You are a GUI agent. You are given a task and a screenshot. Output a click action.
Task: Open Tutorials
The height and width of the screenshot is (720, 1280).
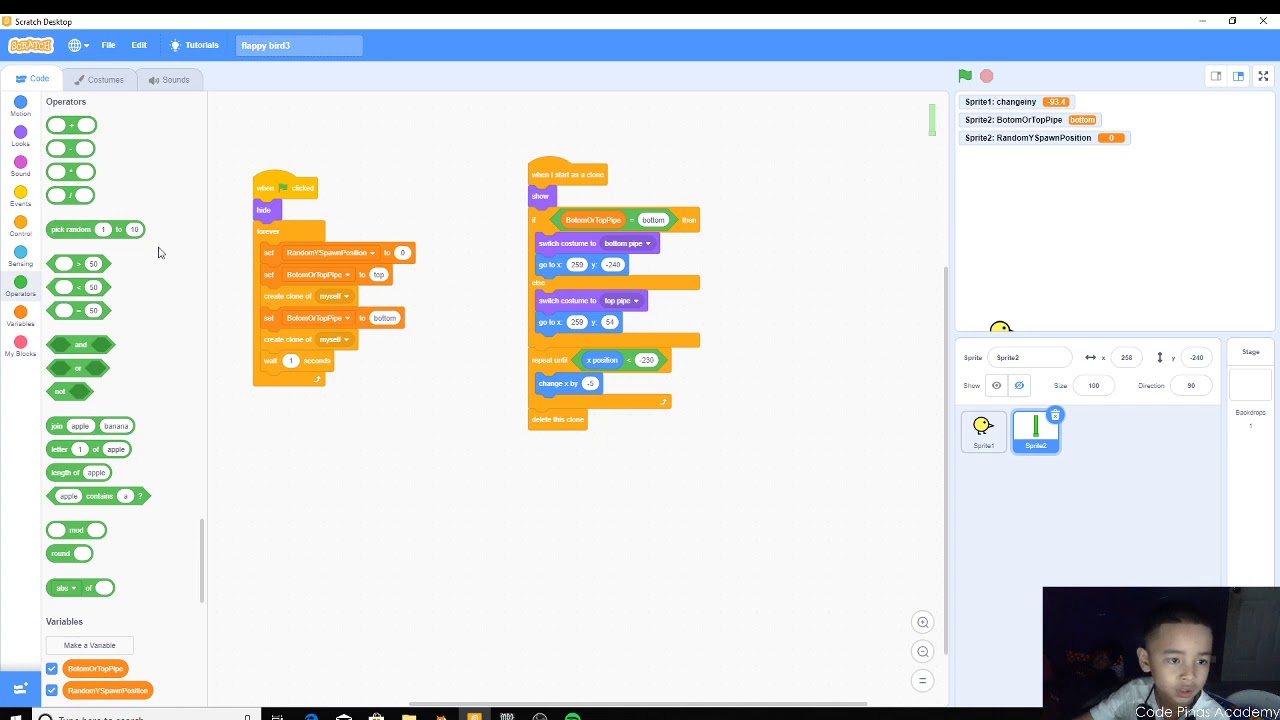194,45
